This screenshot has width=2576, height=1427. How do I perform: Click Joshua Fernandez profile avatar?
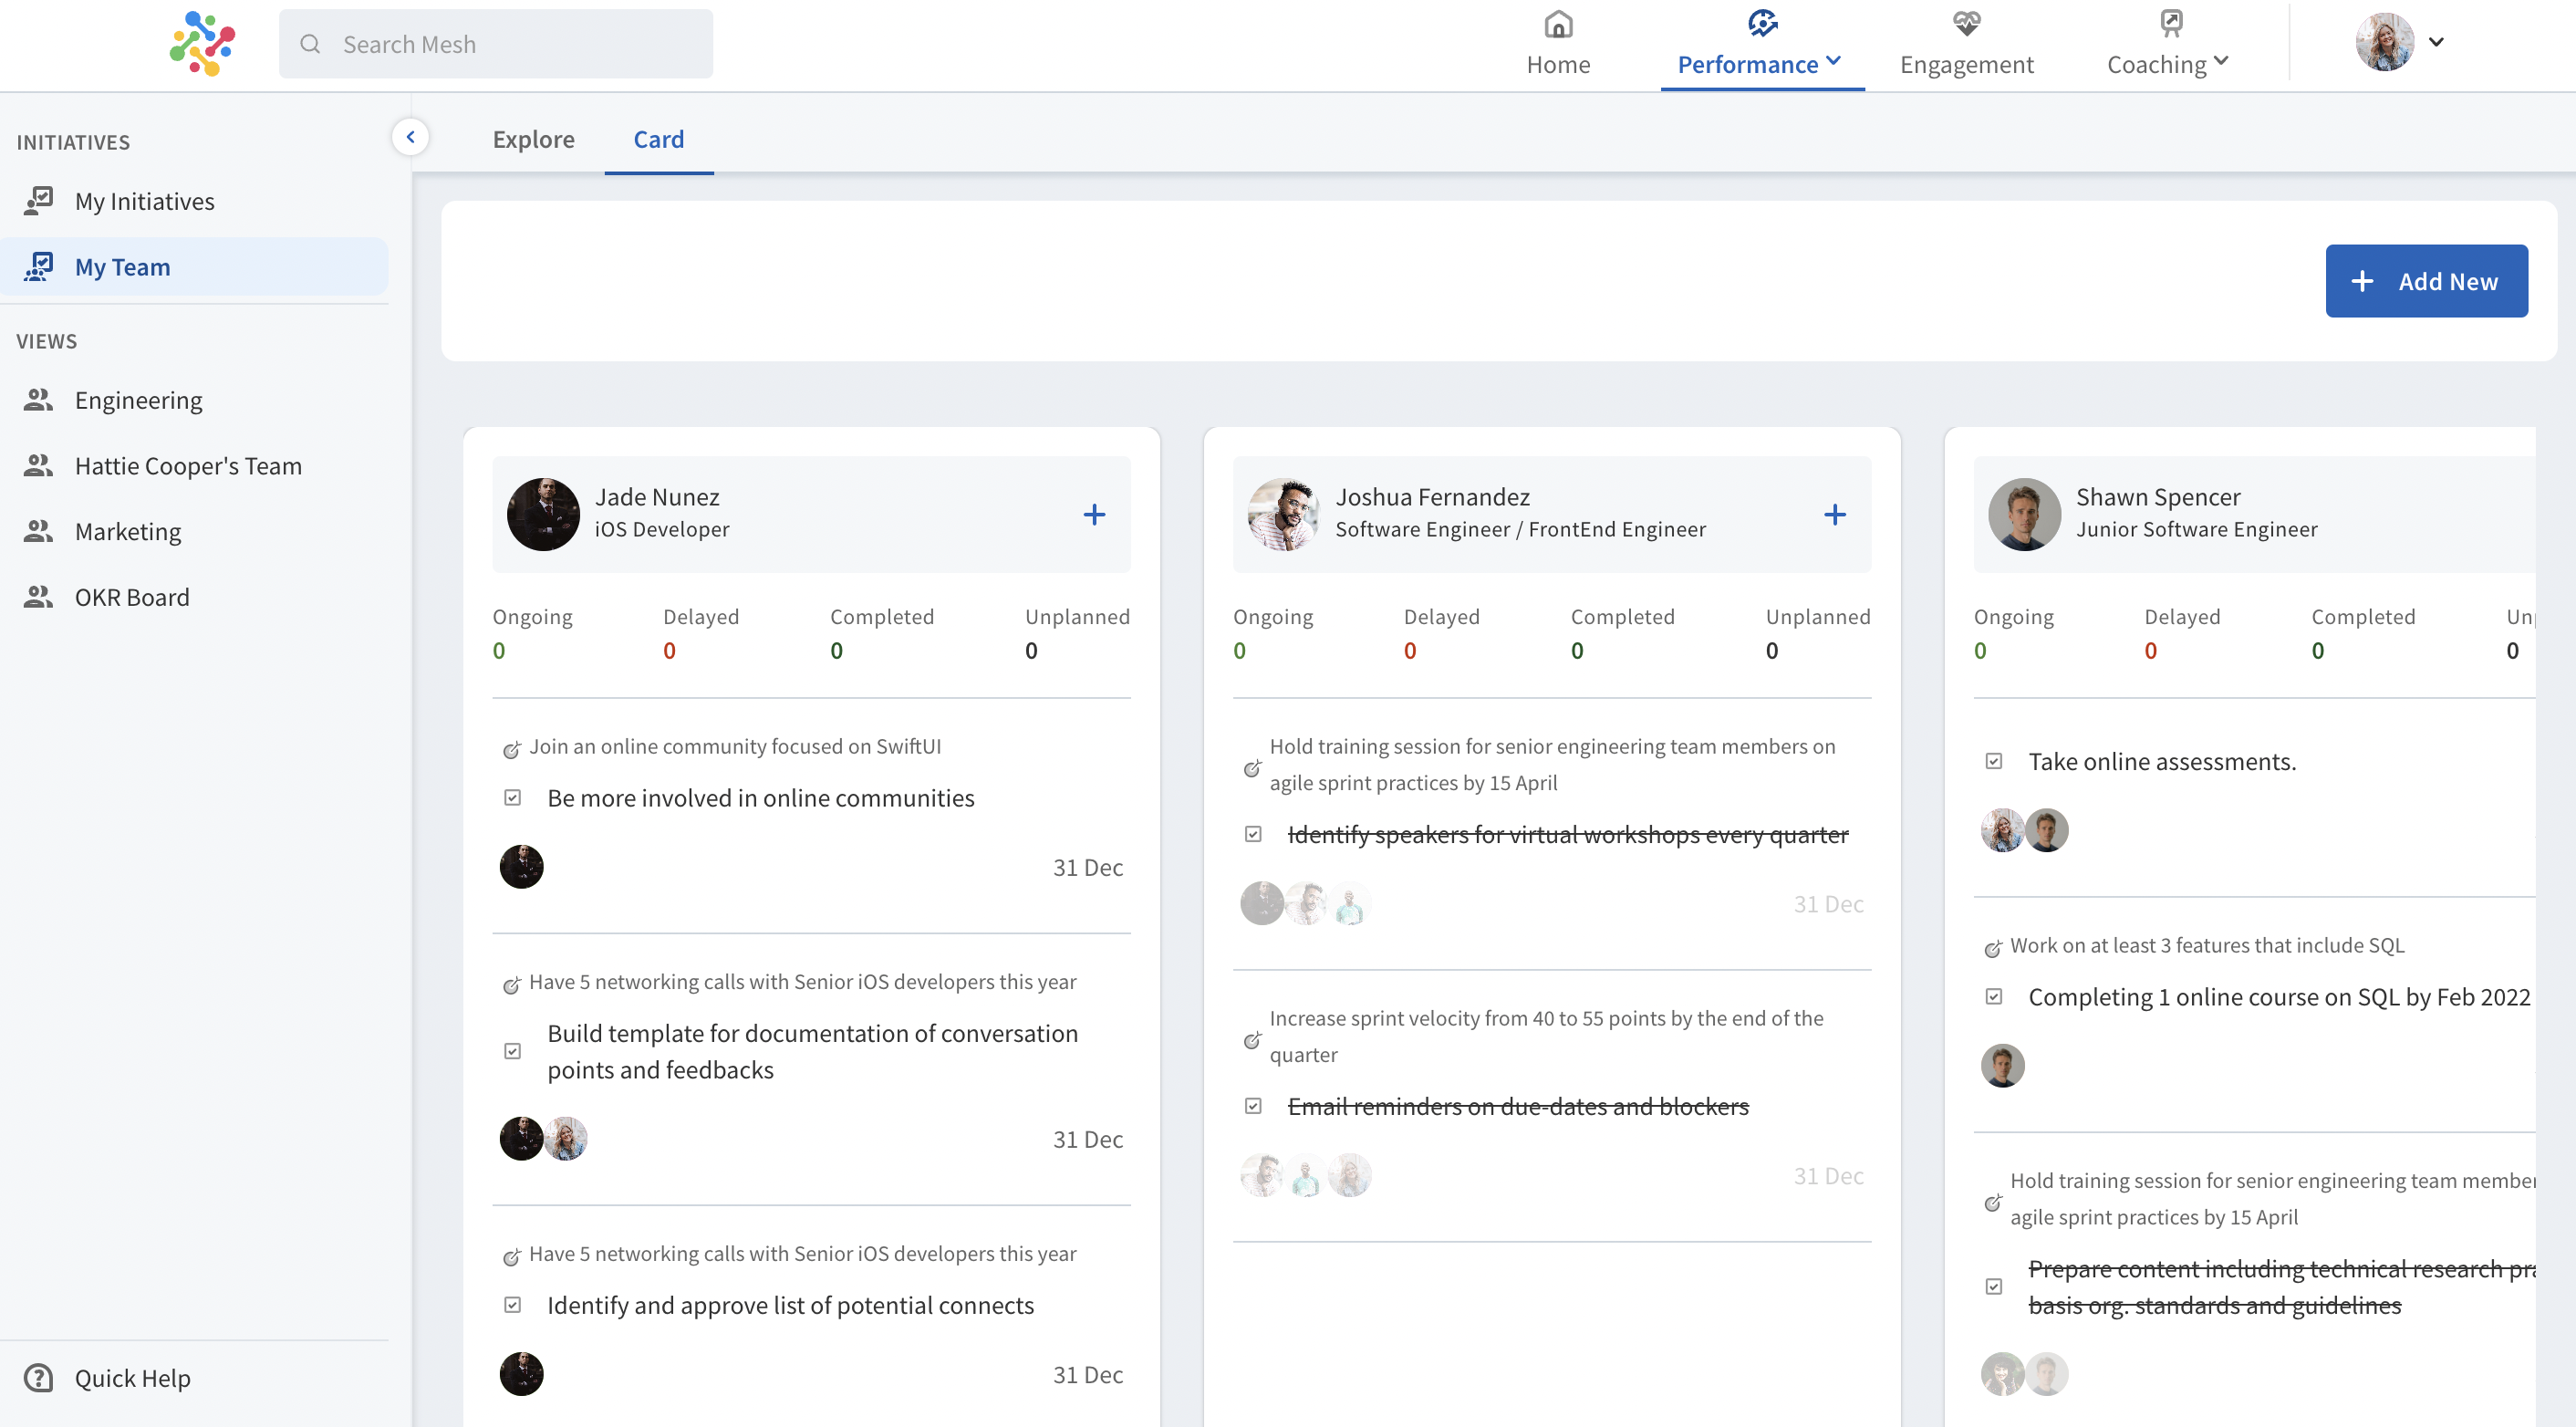(x=1284, y=514)
